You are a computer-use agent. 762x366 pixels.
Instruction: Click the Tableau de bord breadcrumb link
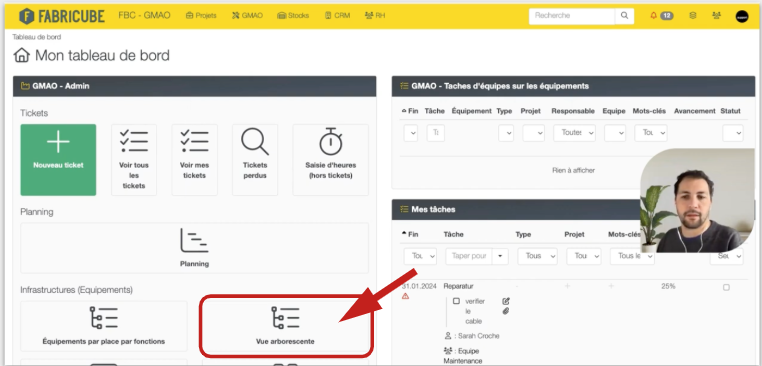coord(36,37)
